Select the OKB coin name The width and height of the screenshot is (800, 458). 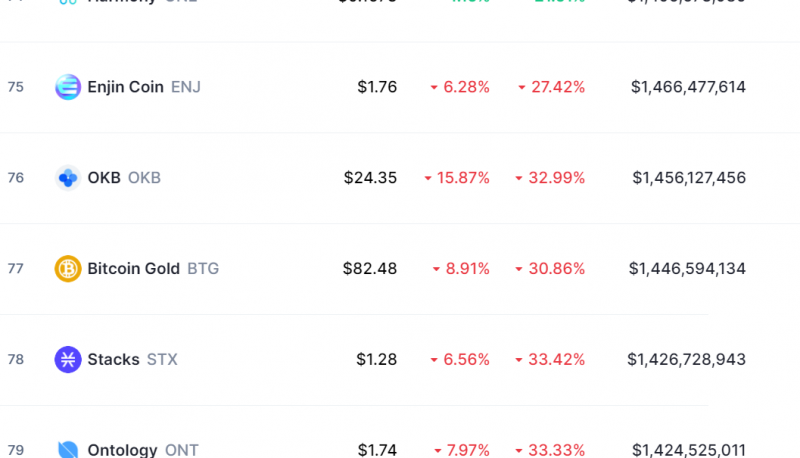pyautogui.click(x=104, y=177)
